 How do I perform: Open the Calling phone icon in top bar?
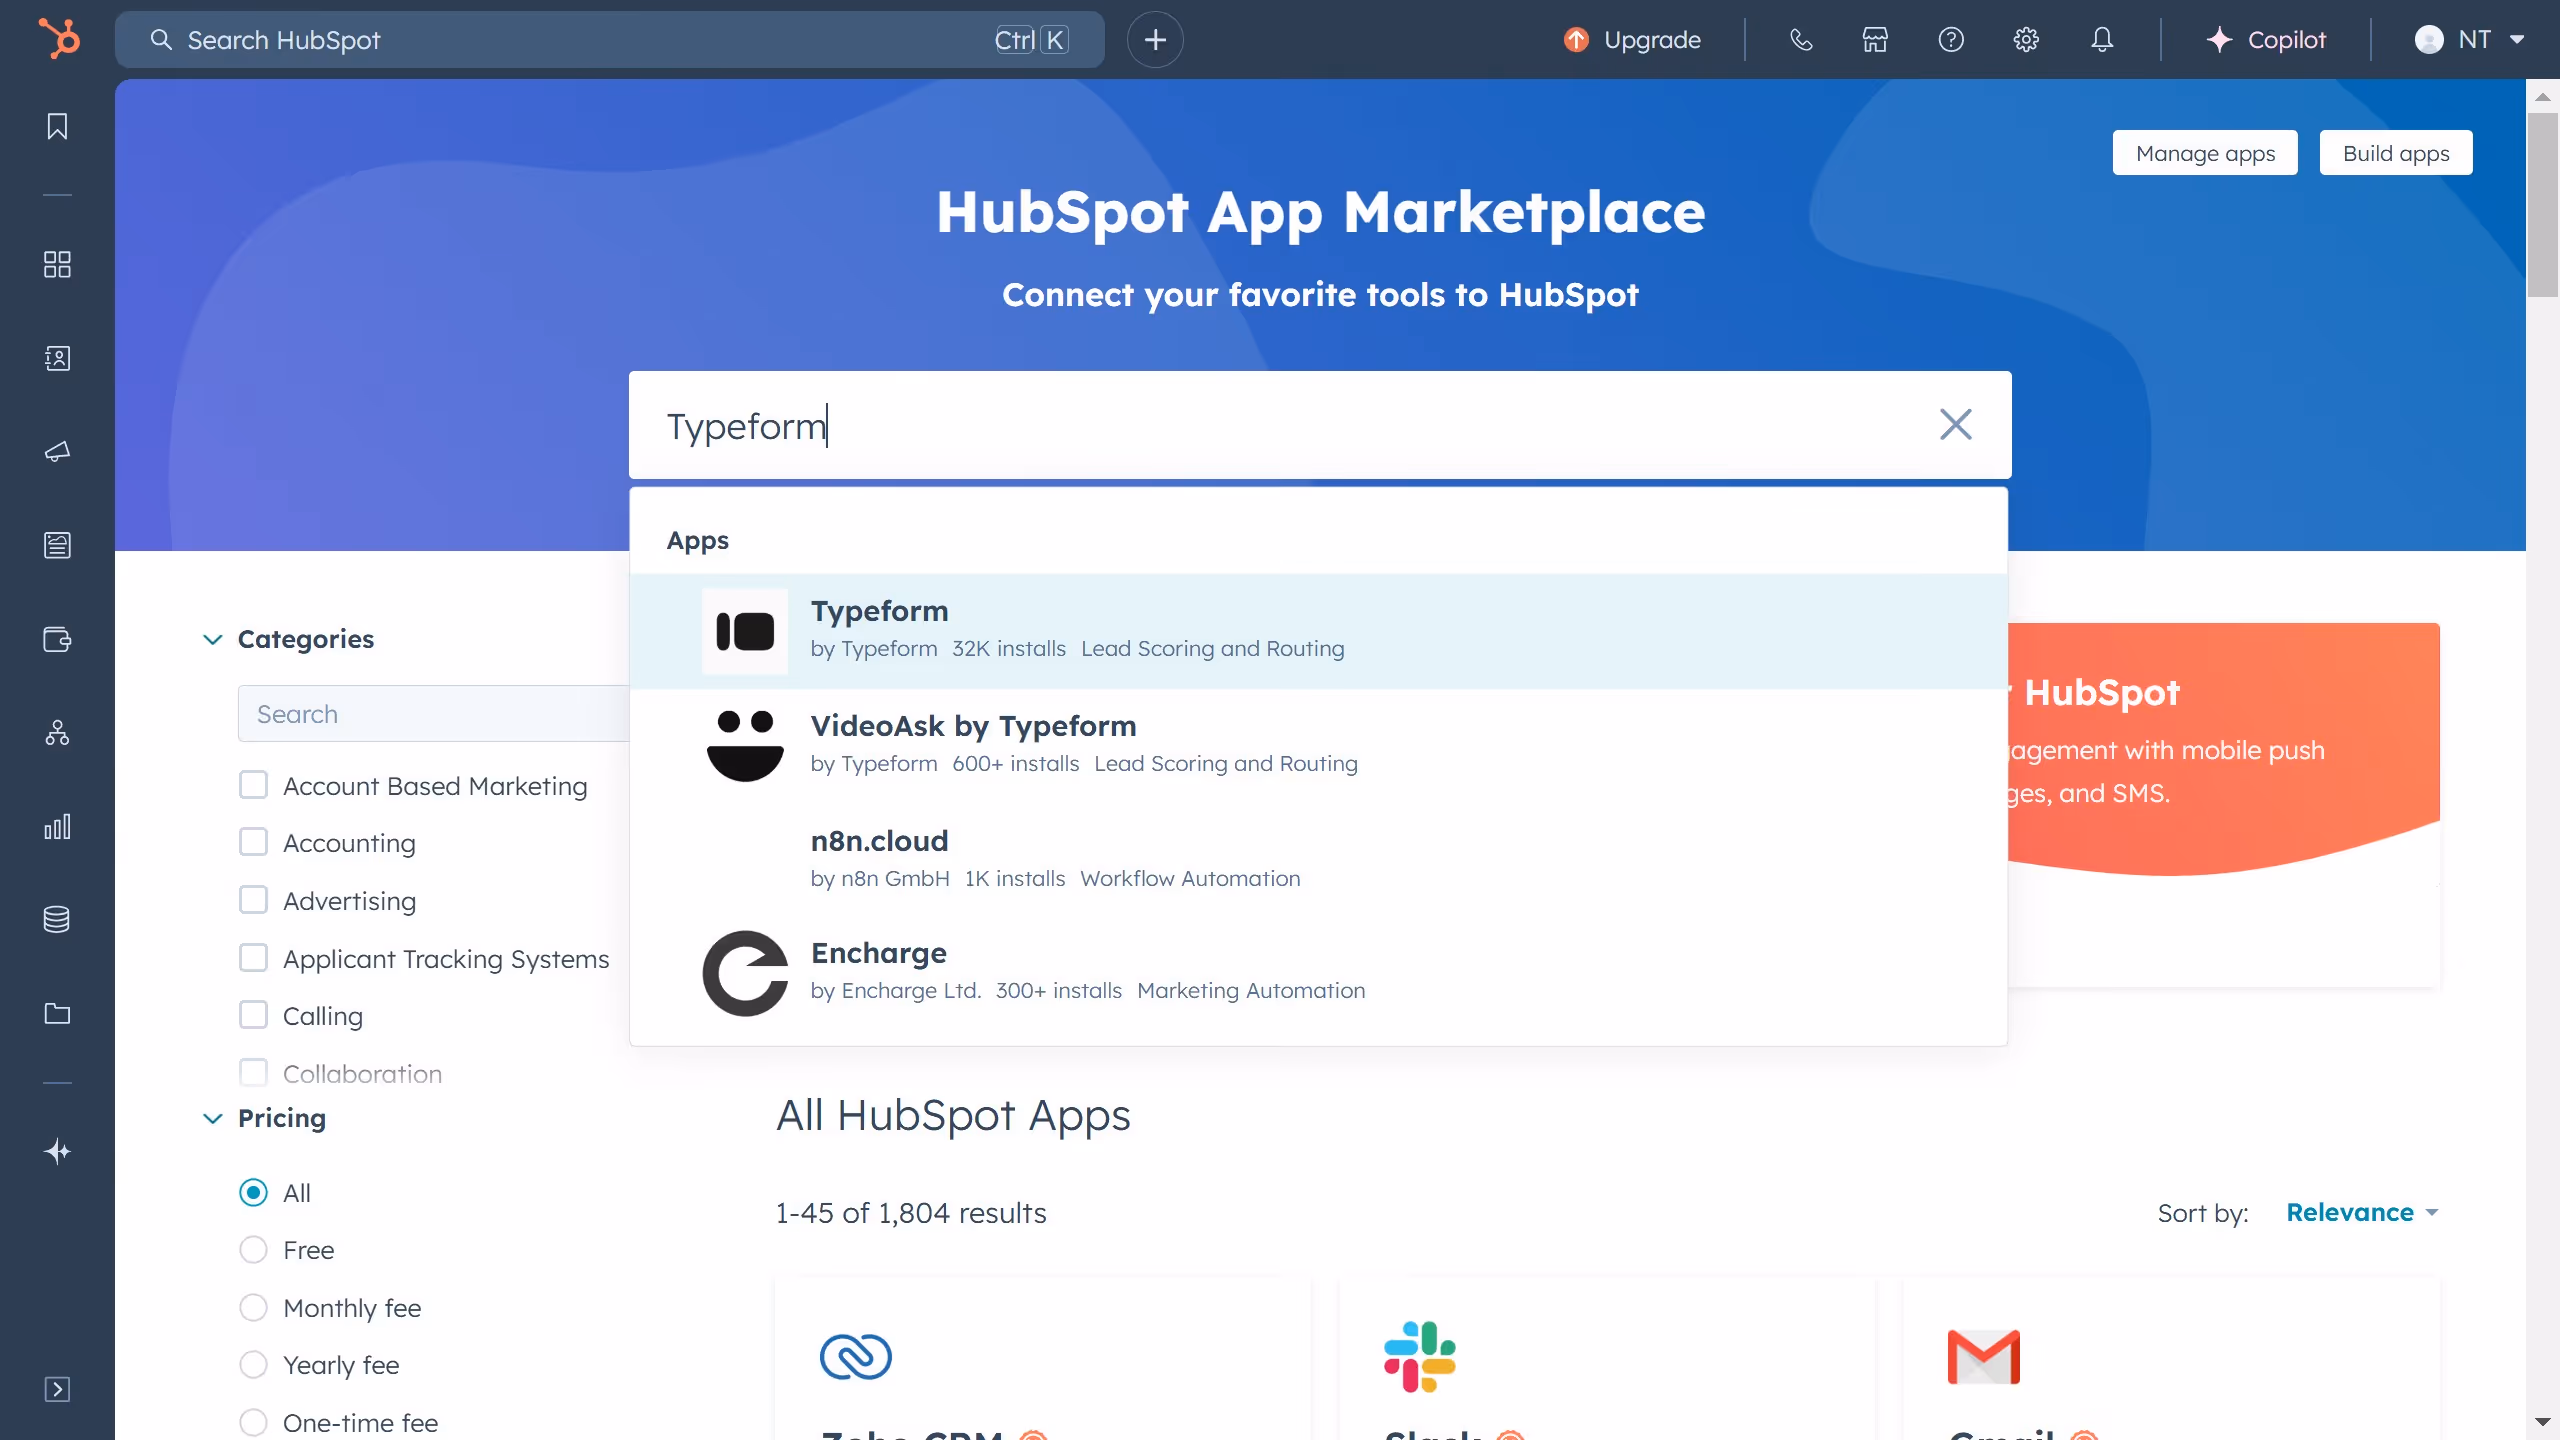coord(1801,40)
